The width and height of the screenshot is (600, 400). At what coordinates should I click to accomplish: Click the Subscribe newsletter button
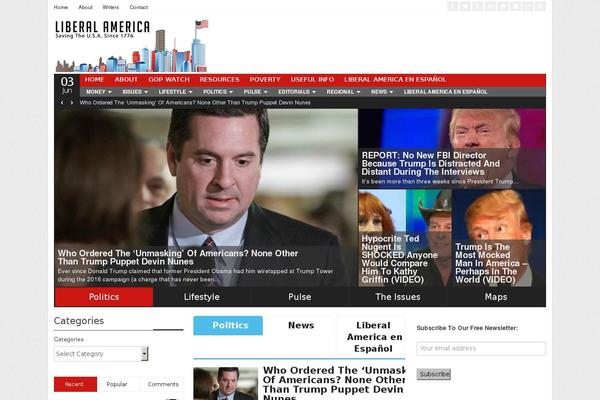pyautogui.click(x=434, y=374)
